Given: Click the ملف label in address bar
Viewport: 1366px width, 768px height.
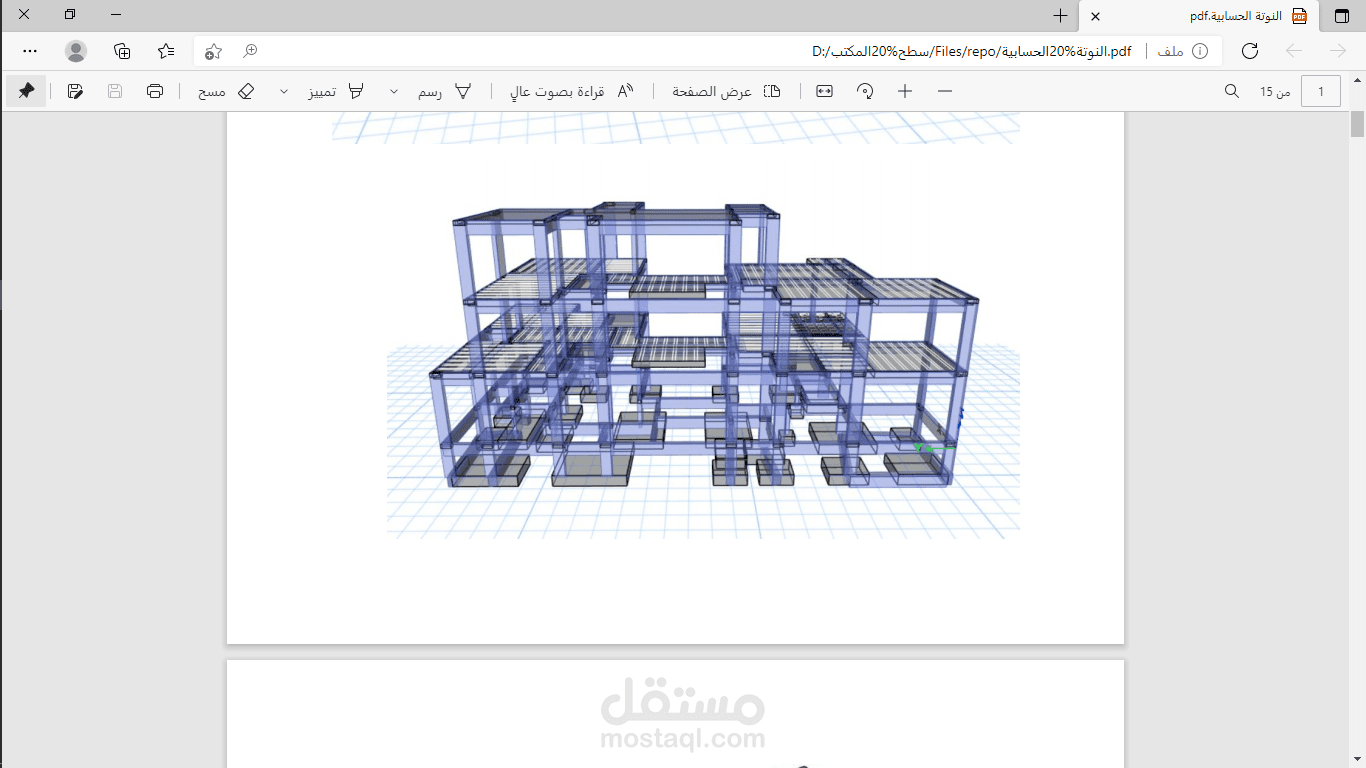Looking at the screenshot, I should pyautogui.click(x=1172, y=51).
